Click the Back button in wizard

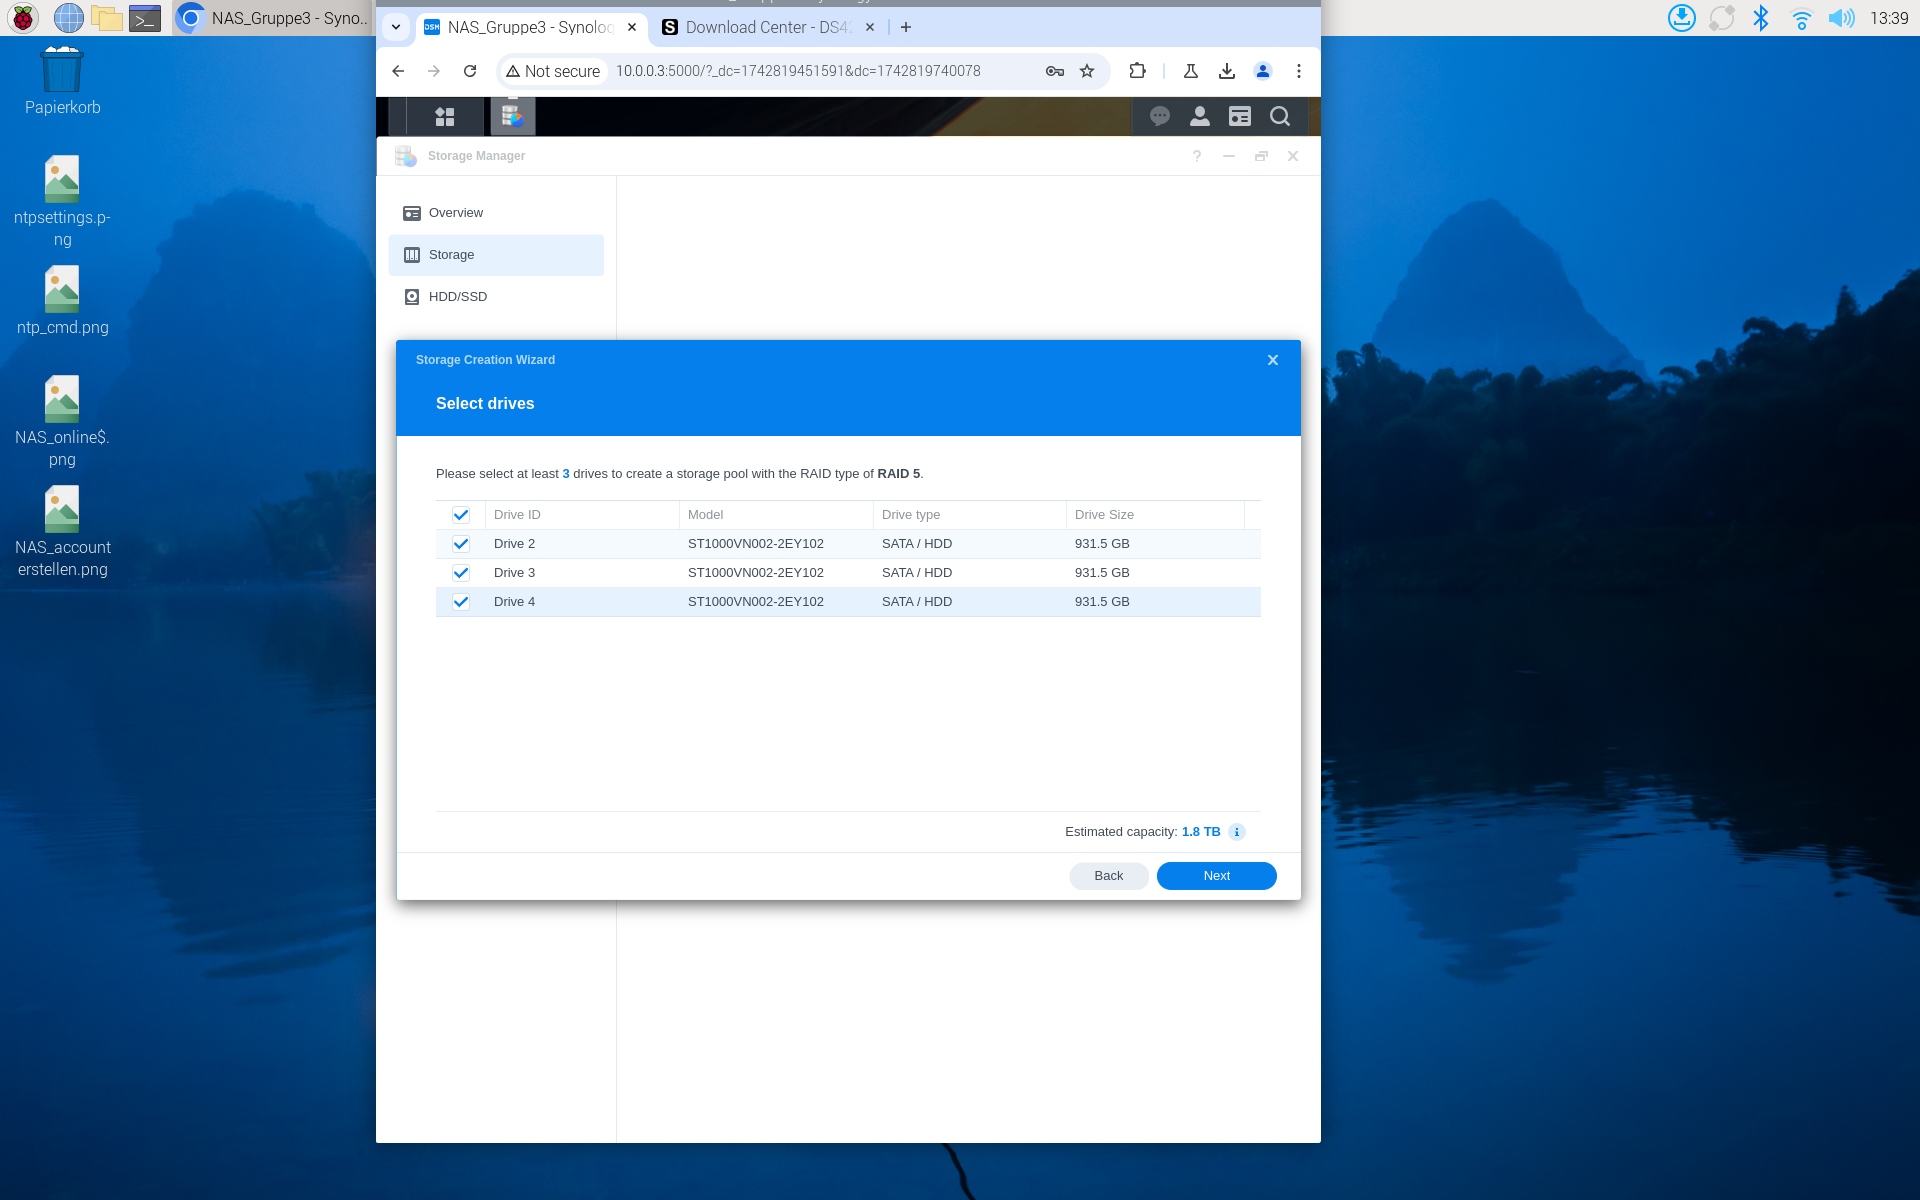pyautogui.click(x=1108, y=876)
